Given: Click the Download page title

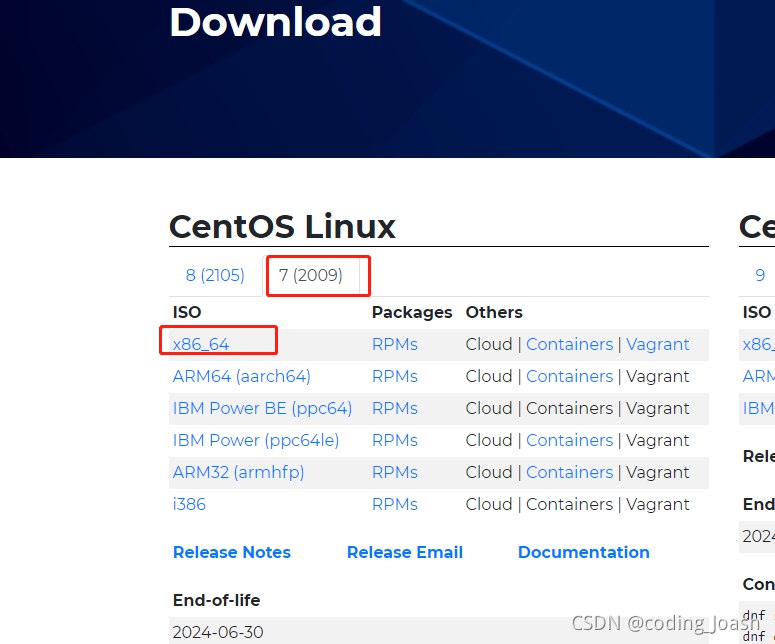Looking at the screenshot, I should tap(275, 22).
